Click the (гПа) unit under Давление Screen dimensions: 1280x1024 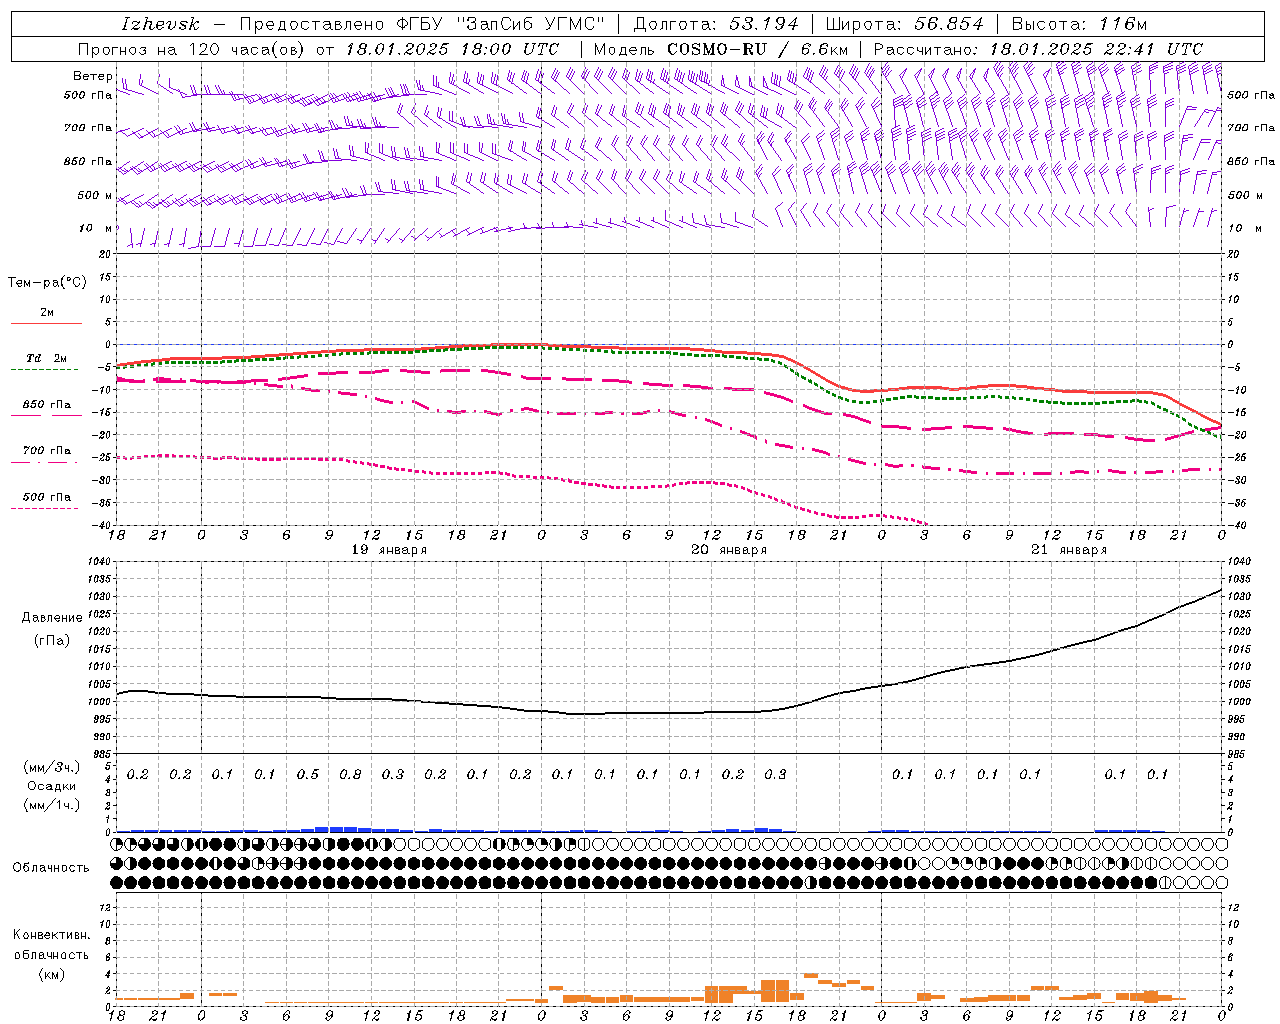click(52, 640)
